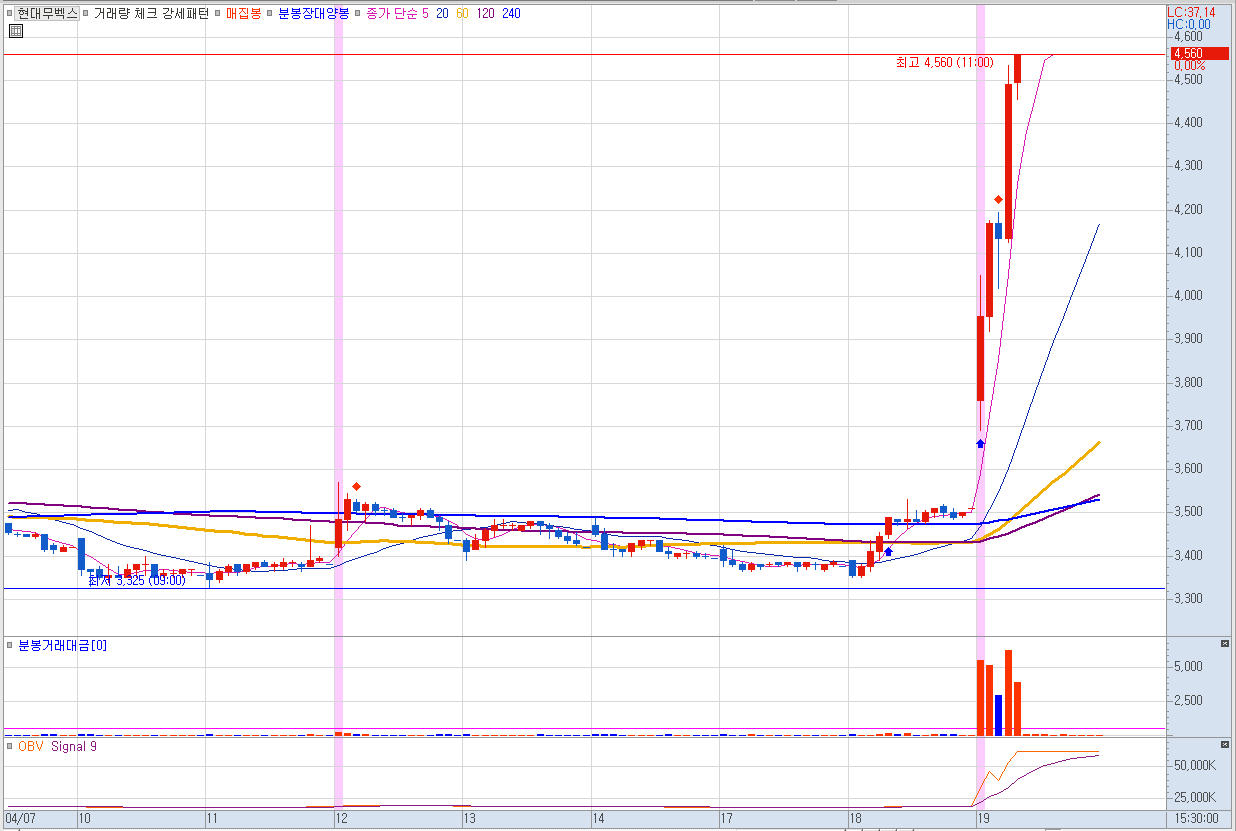The image size is (1236, 831).
Task: Click the red diamond marker near day 12
Action: coord(357,486)
